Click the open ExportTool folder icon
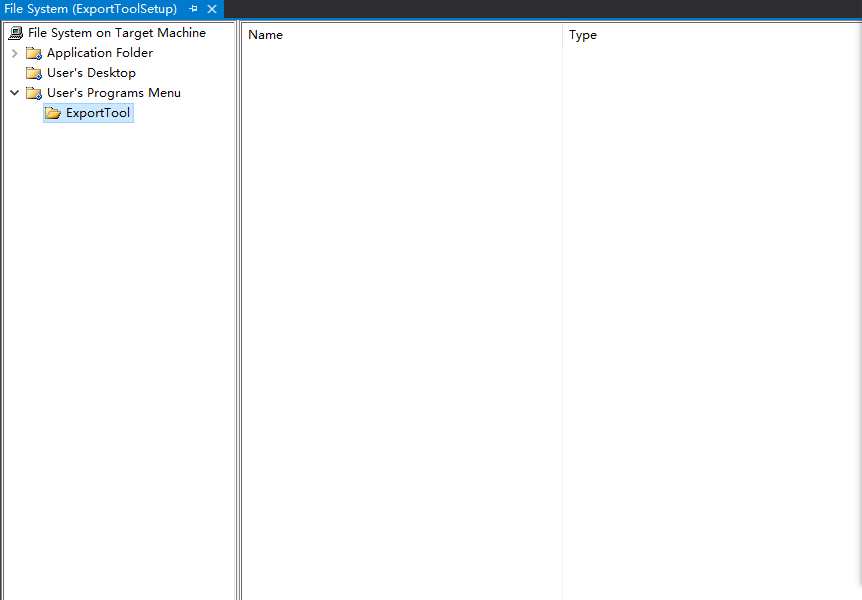This screenshot has height=600, width=862. coord(53,113)
